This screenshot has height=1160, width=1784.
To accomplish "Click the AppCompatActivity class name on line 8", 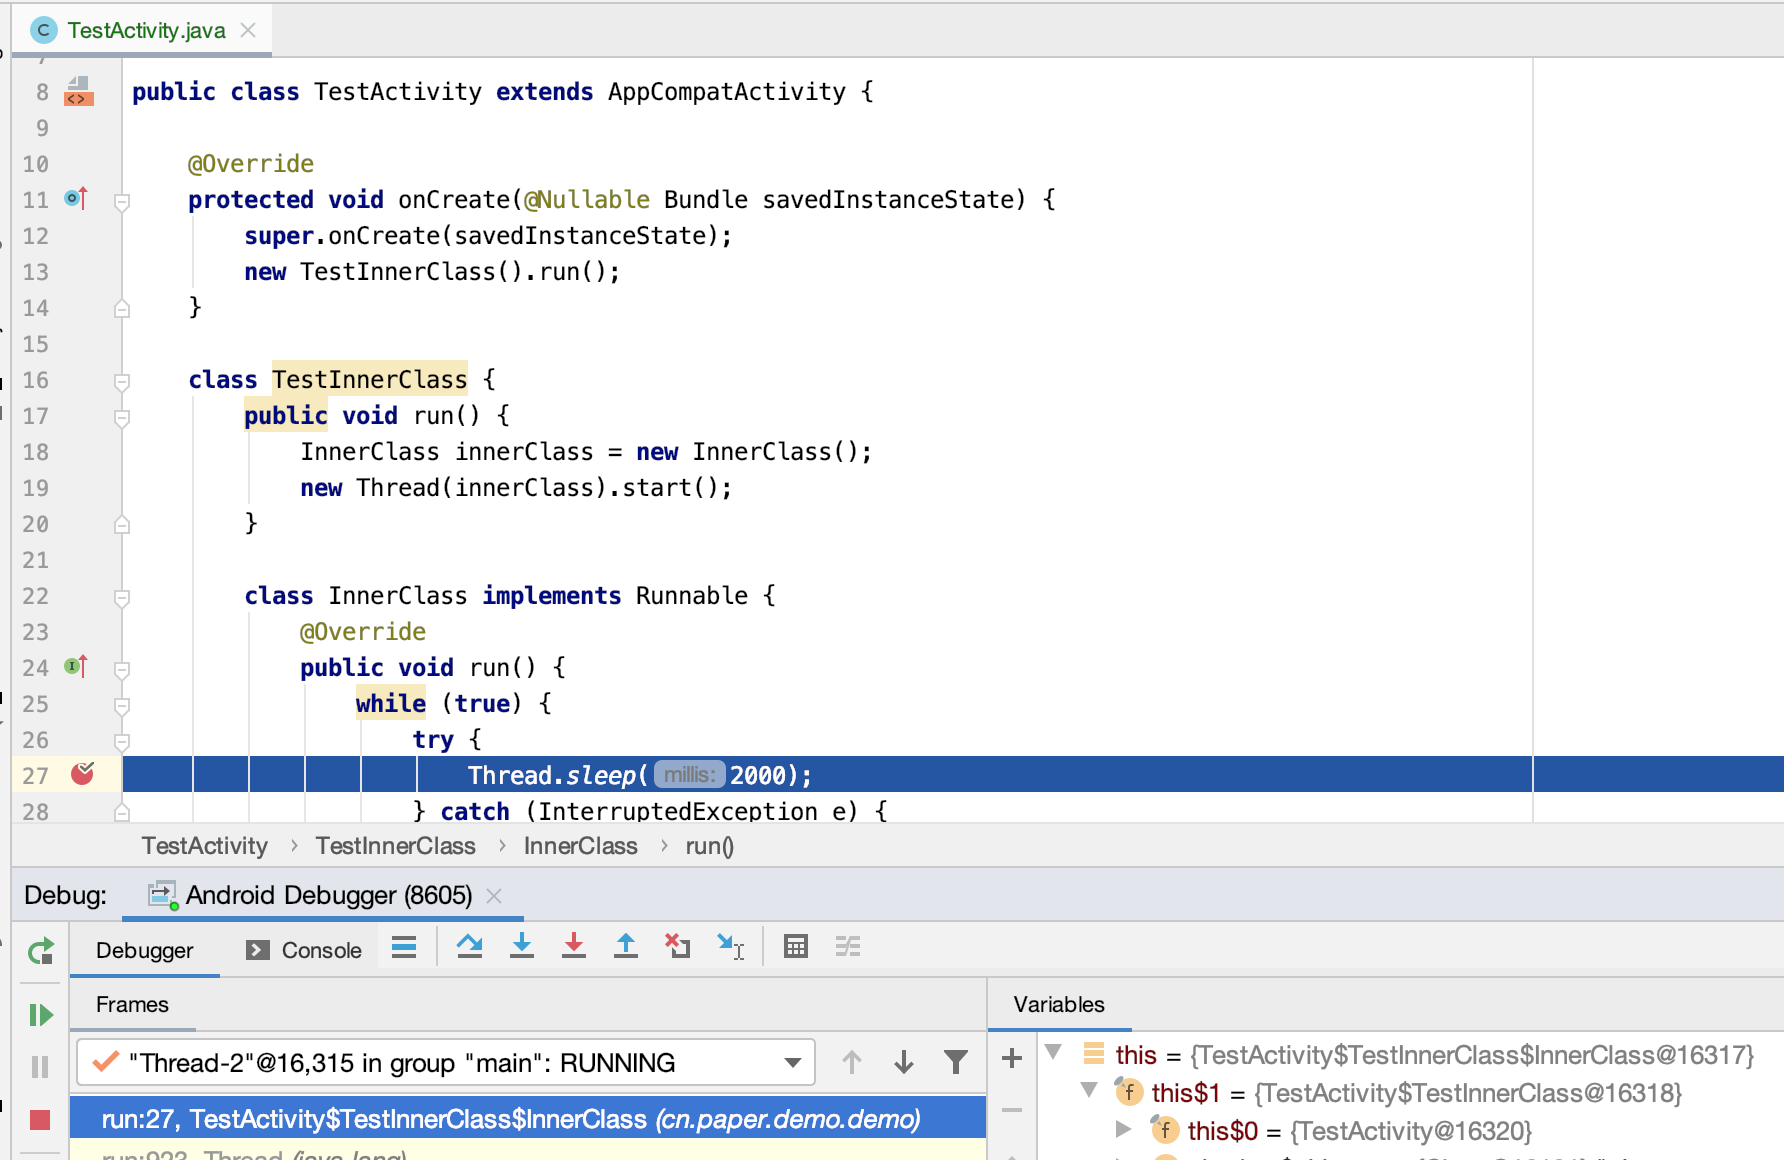I will tap(727, 91).
